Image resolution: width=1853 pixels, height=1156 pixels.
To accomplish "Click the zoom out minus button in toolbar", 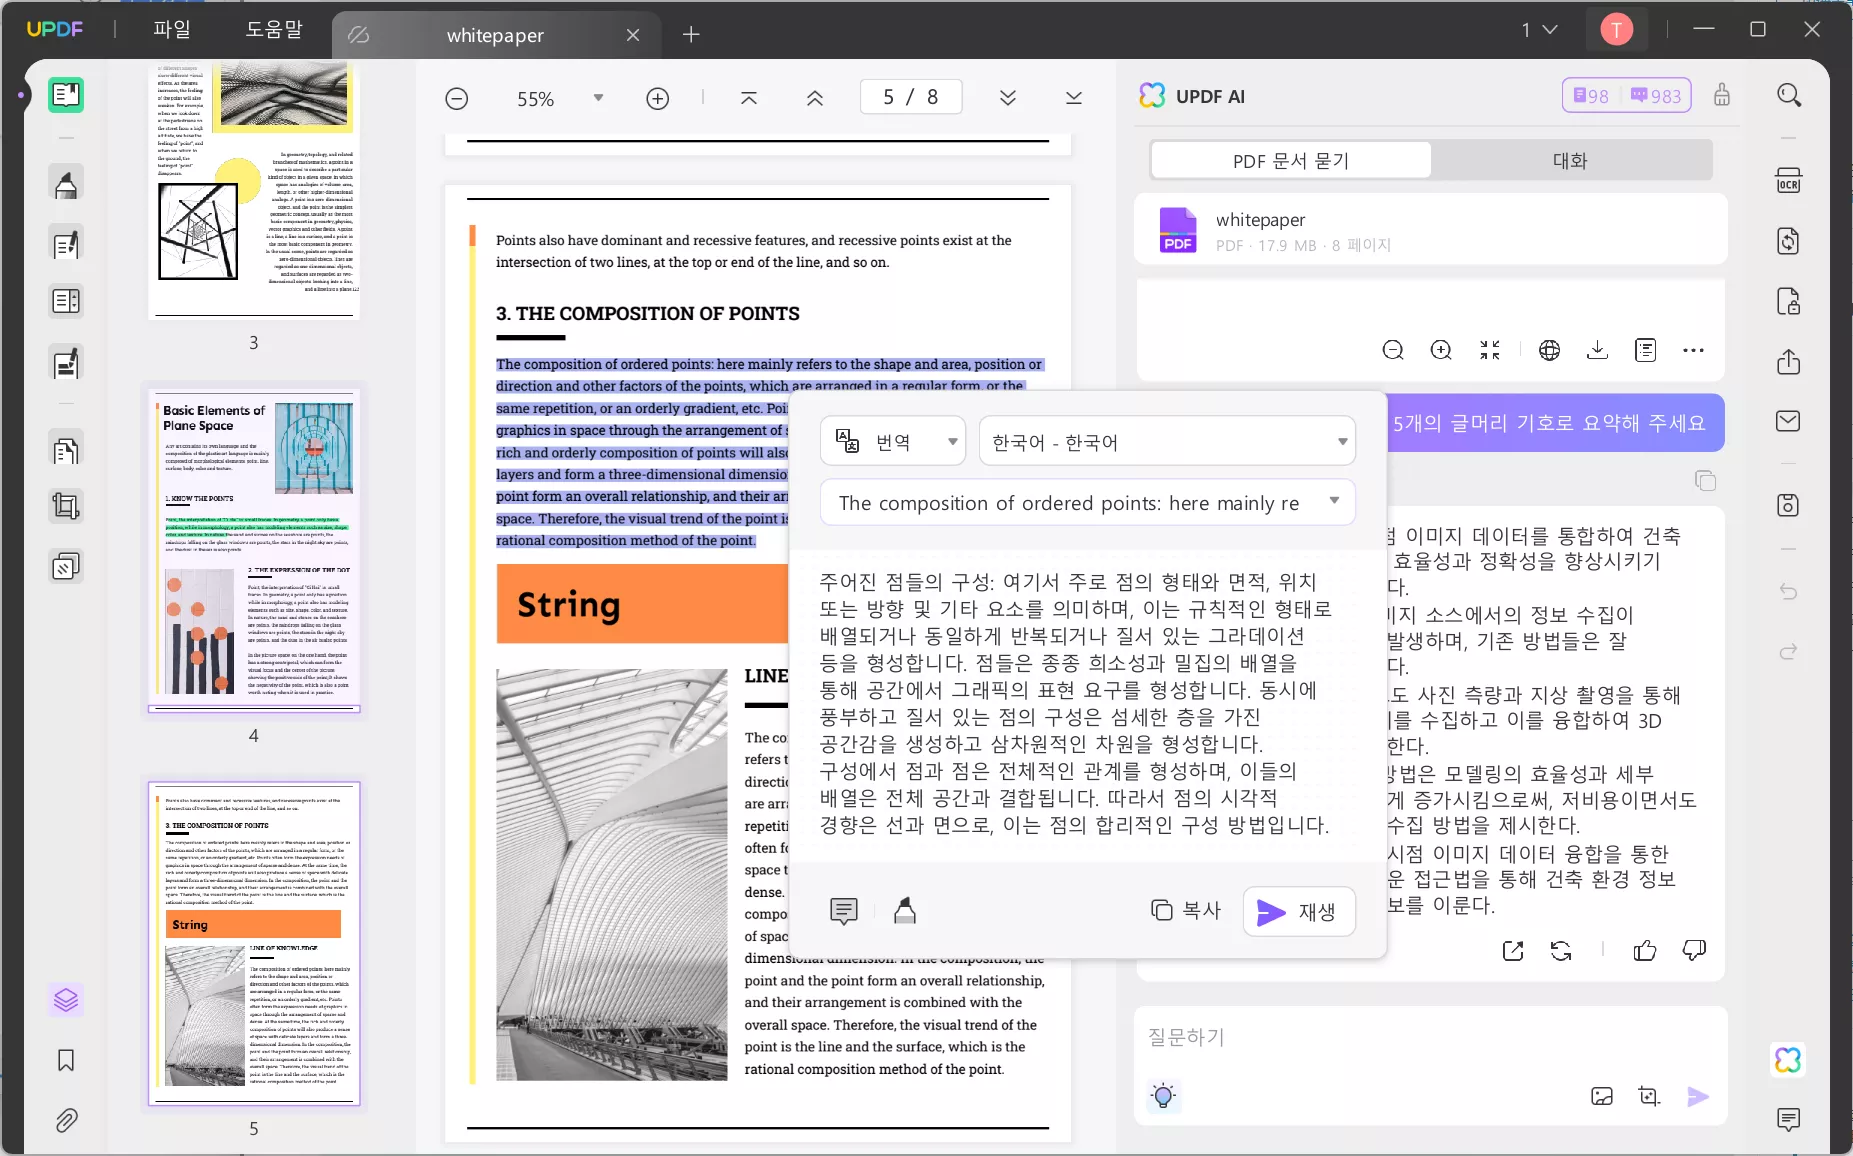I will pos(457,98).
